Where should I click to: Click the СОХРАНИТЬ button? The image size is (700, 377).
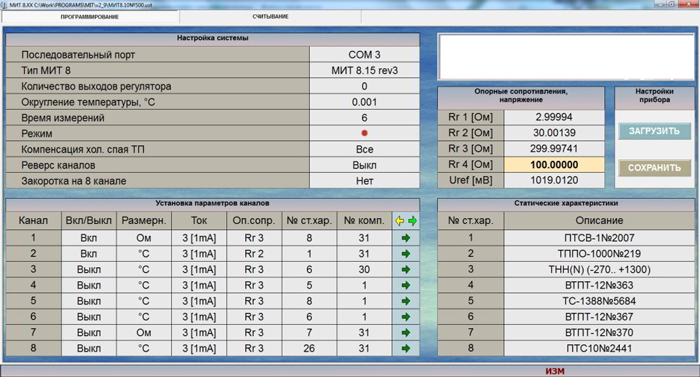click(x=654, y=168)
